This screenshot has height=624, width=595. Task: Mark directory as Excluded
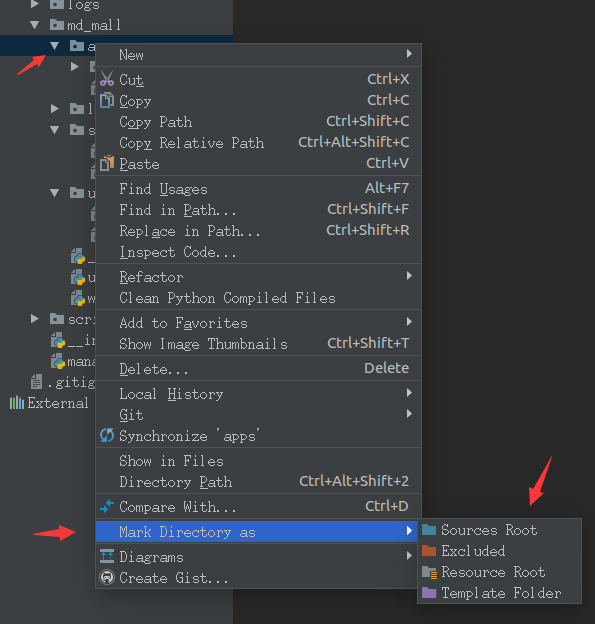pos(499,551)
